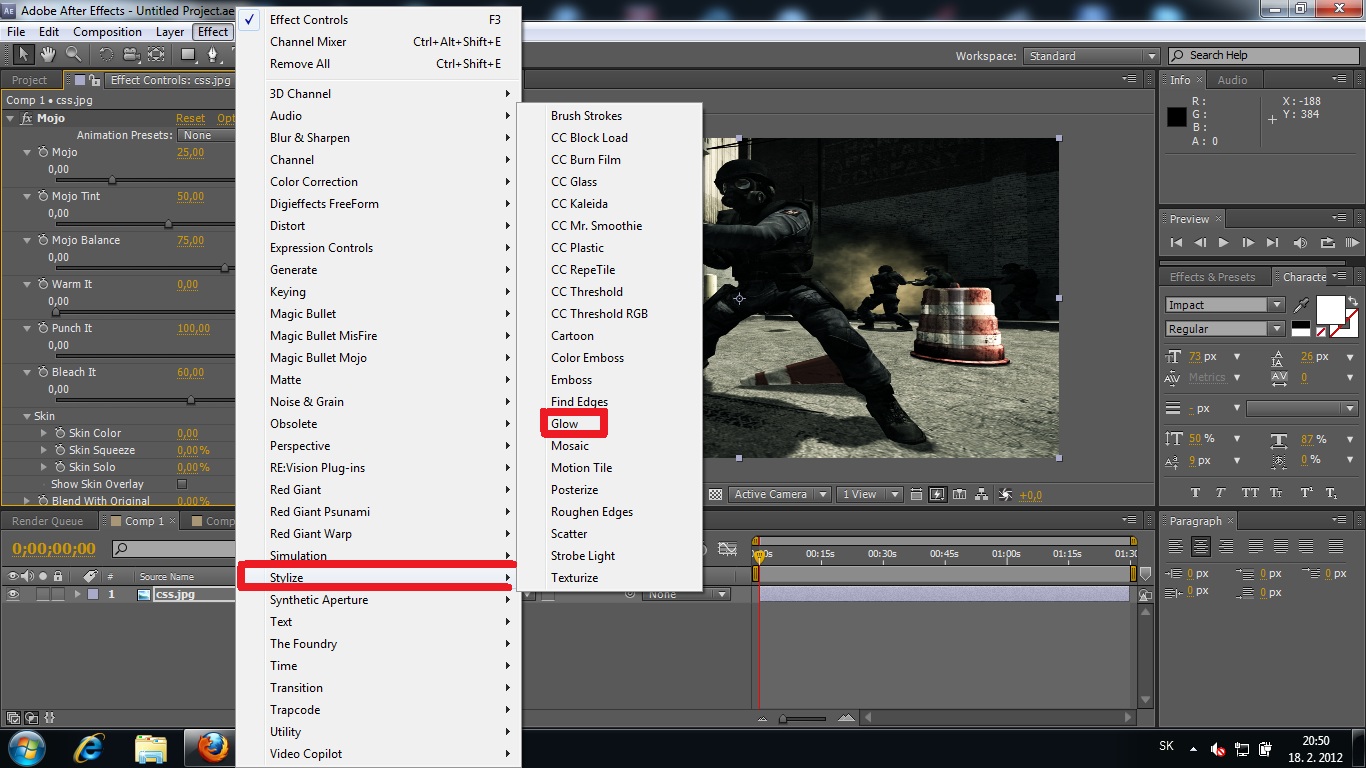Viewport: 1366px width, 768px height.
Task: Select the Unified Camera tool
Action: [131, 54]
